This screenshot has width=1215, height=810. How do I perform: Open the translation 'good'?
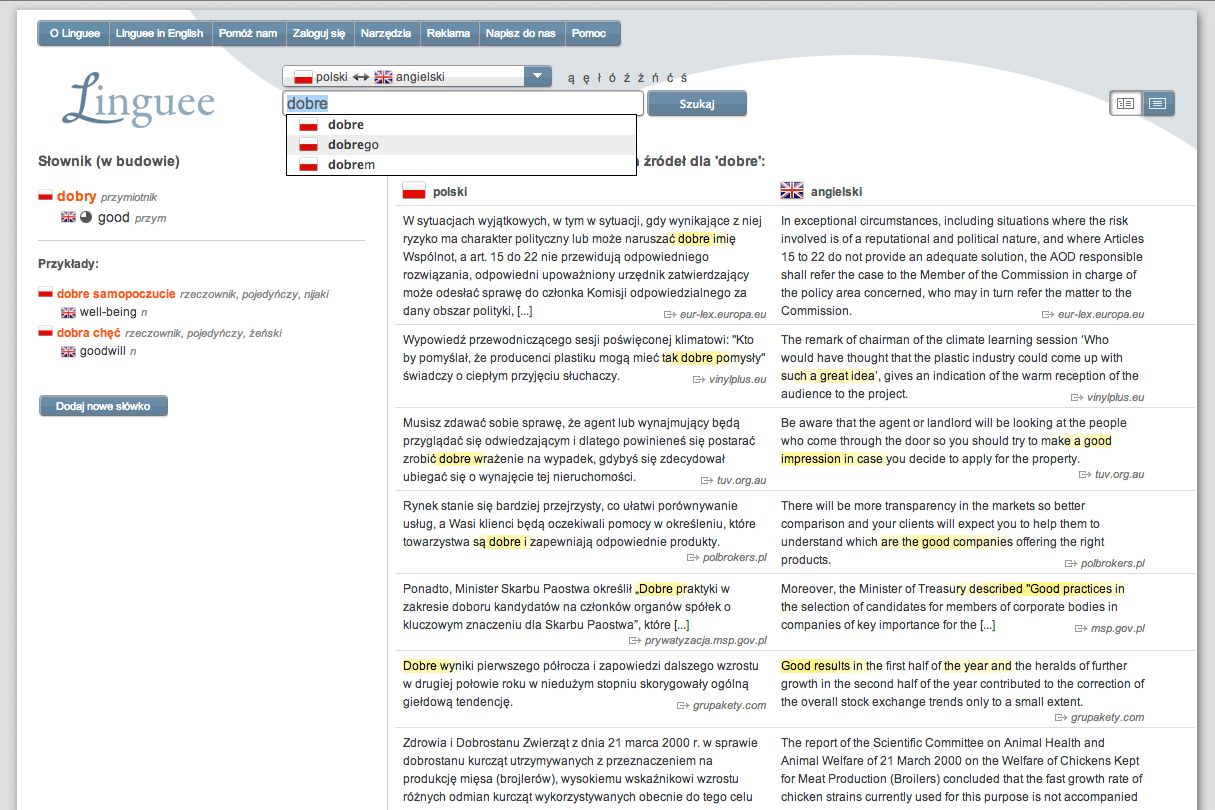coord(114,217)
